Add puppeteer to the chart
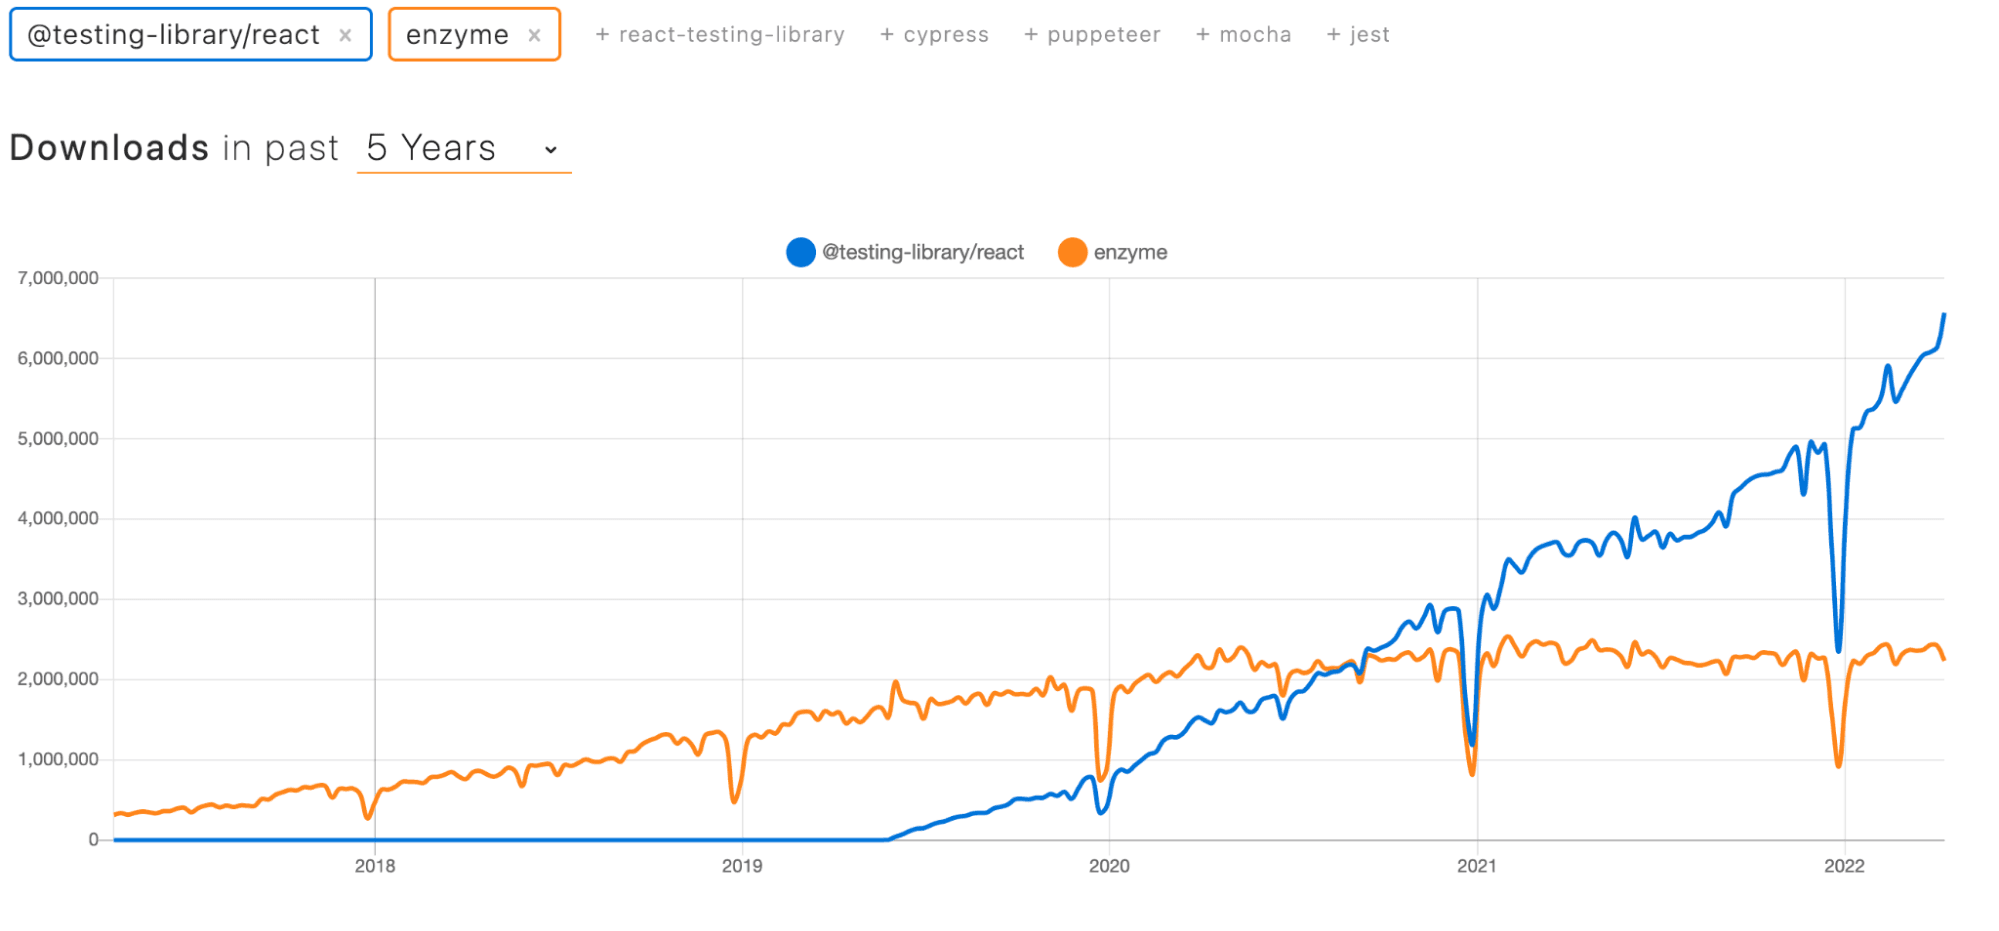The width and height of the screenshot is (1999, 931). click(1092, 34)
